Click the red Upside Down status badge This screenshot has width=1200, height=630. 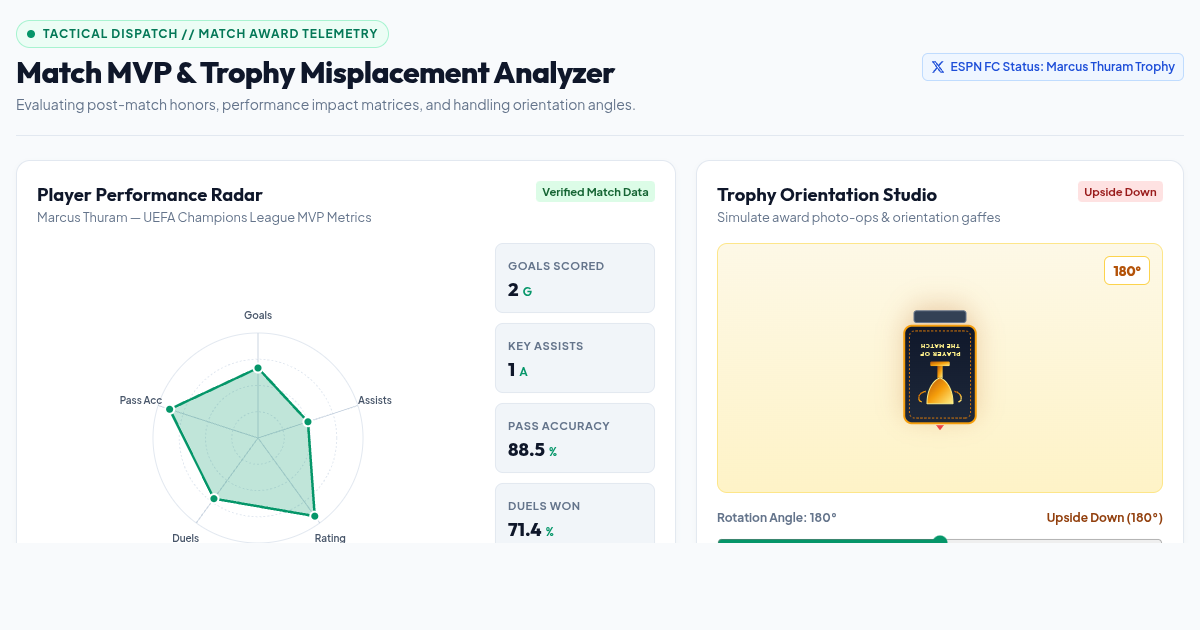coord(1120,192)
